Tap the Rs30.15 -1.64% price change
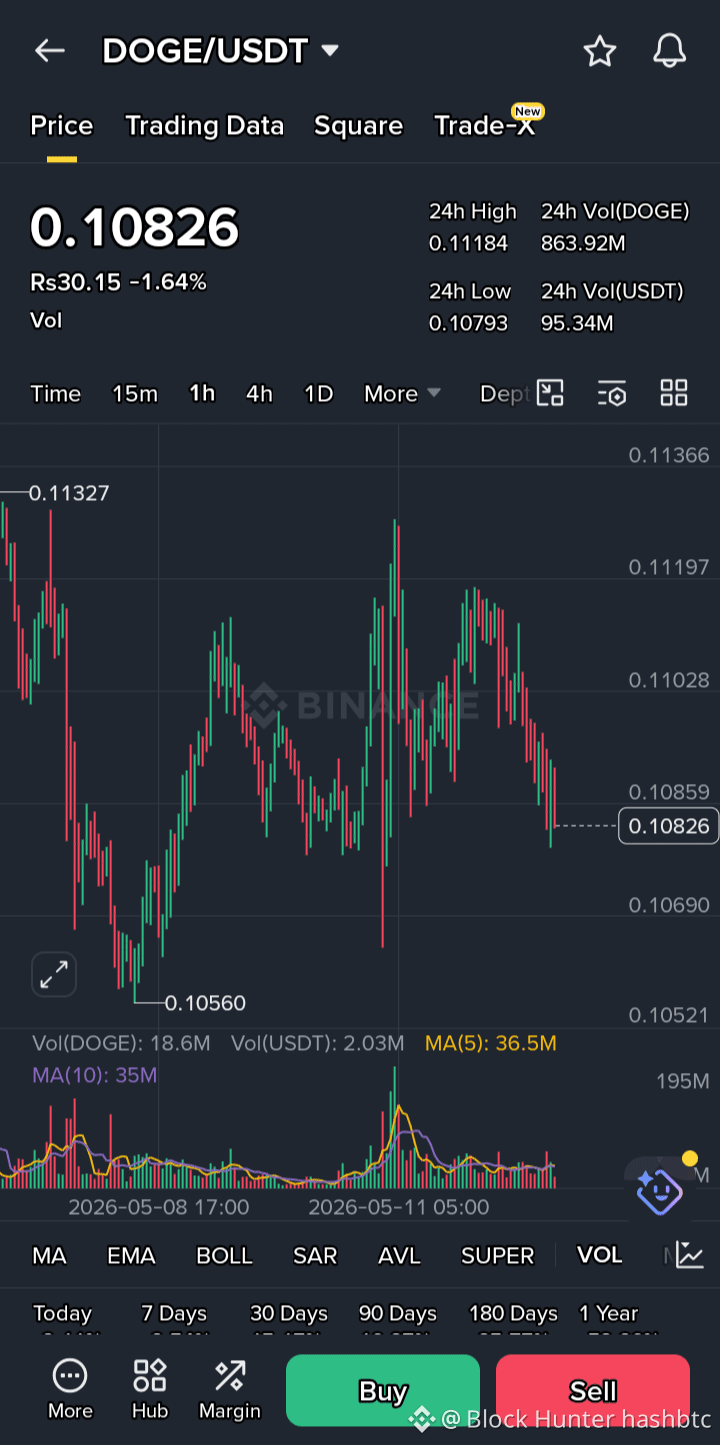Screen dimensions: 720x1445 (x=118, y=283)
